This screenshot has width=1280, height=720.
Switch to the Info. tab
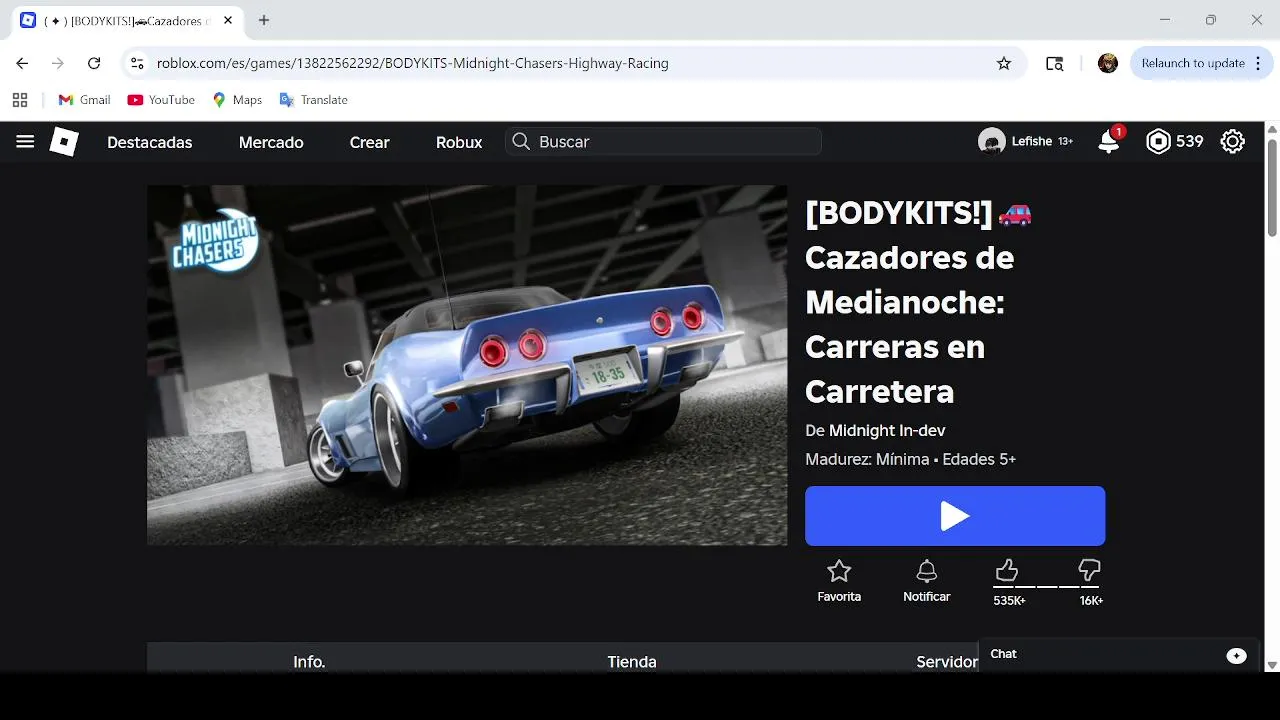tap(309, 661)
